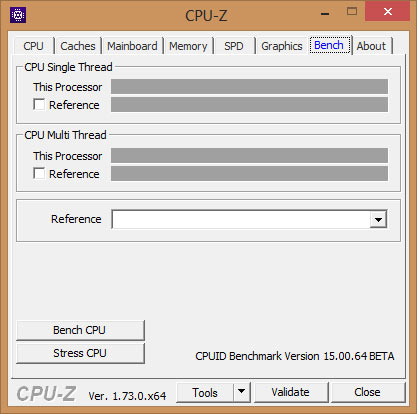Enable Reference checkbox under CPU Single Thread
The image size is (417, 414).
tap(39, 104)
